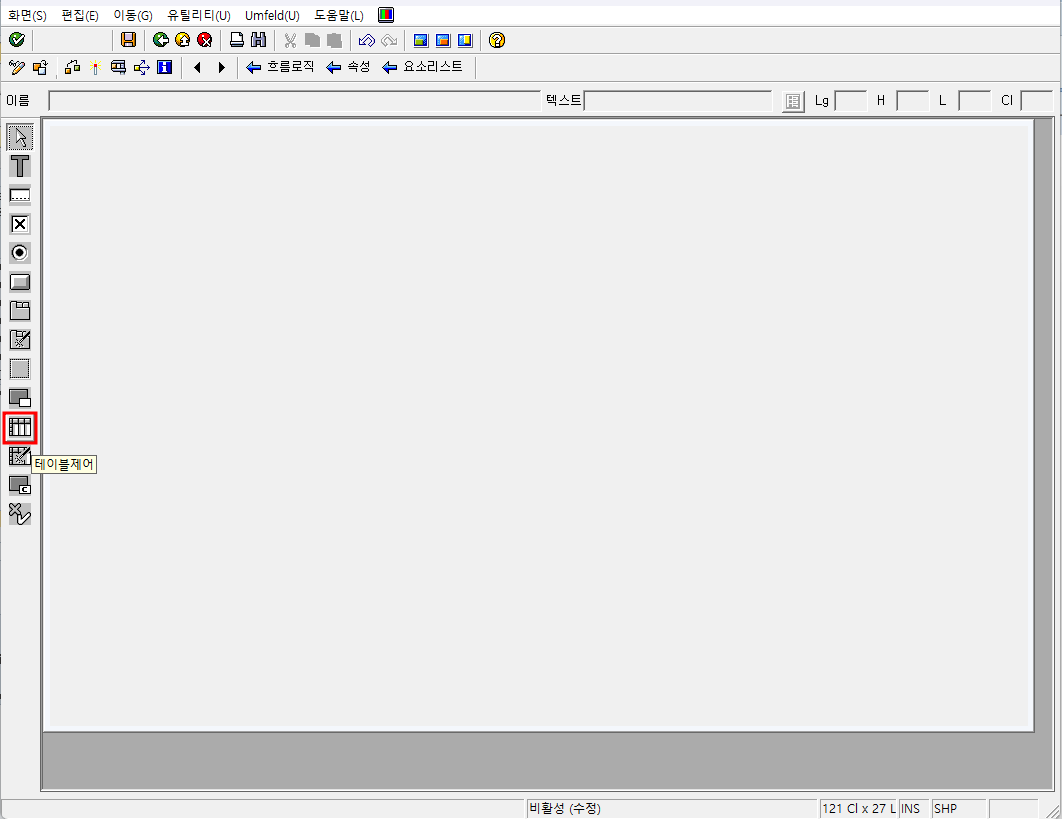
Task: Select the Text field tool (T icon)
Action: [x=20, y=166]
